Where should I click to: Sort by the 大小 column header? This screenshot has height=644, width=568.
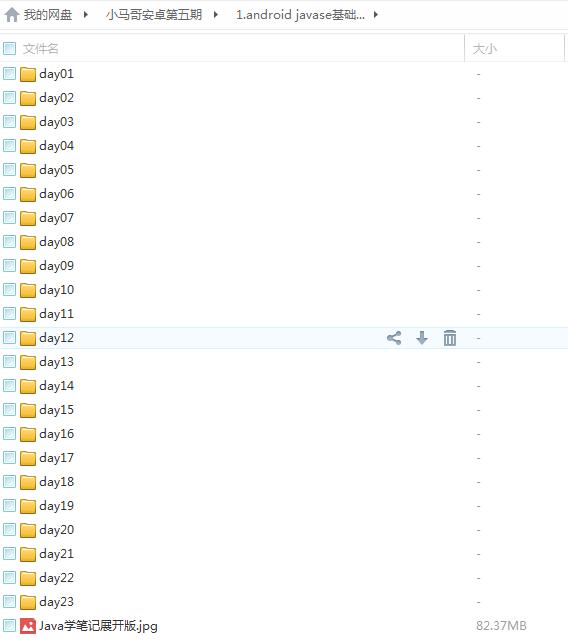[485, 48]
